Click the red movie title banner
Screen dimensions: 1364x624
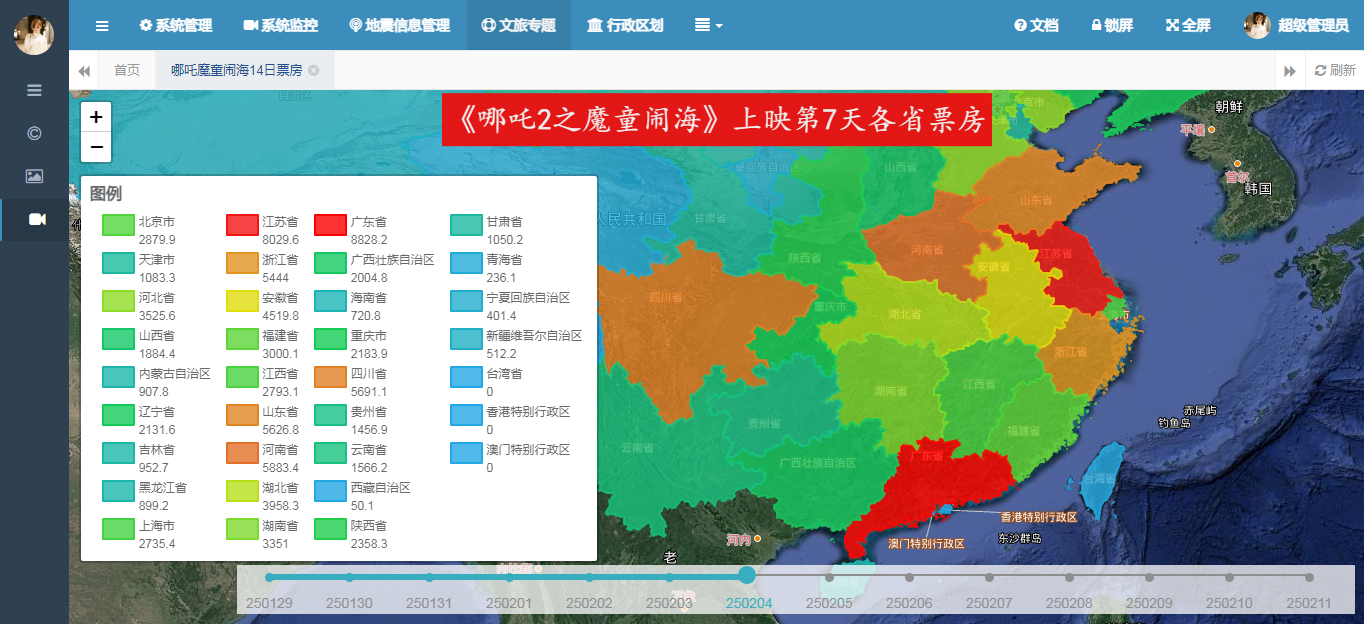click(x=716, y=120)
